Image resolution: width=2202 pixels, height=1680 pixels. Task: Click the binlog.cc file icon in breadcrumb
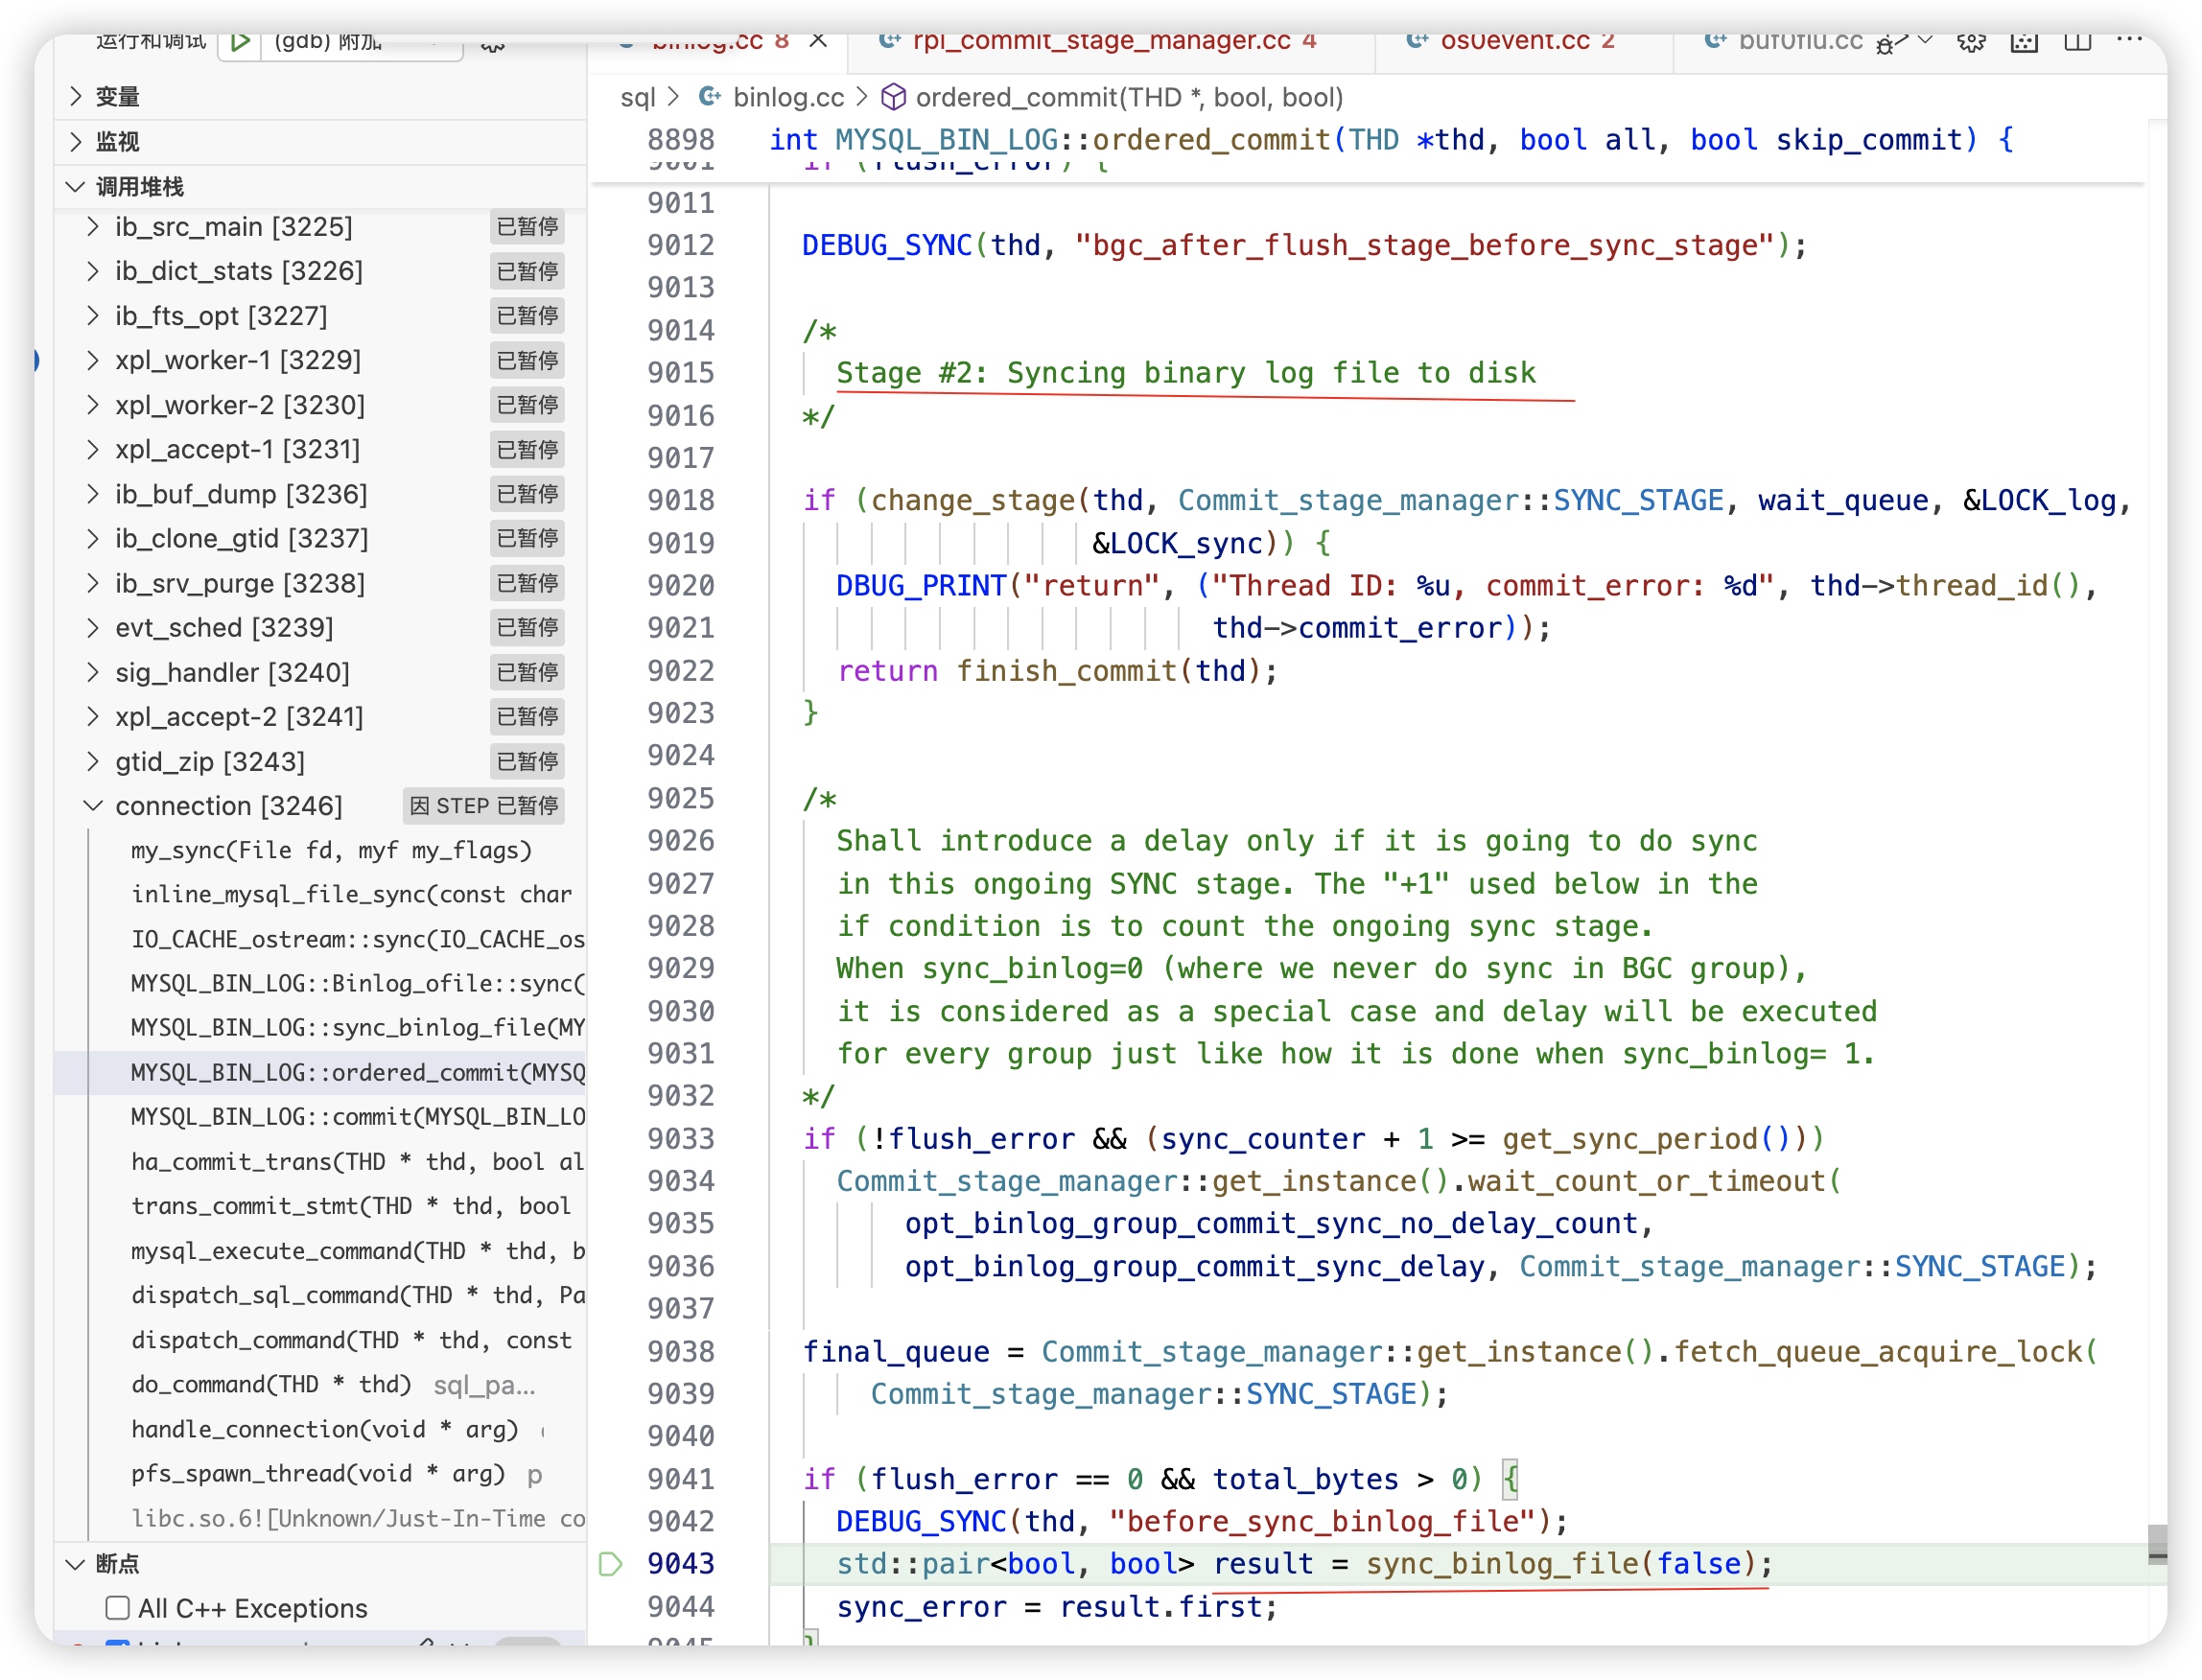pyautogui.click(x=709, y=97)
